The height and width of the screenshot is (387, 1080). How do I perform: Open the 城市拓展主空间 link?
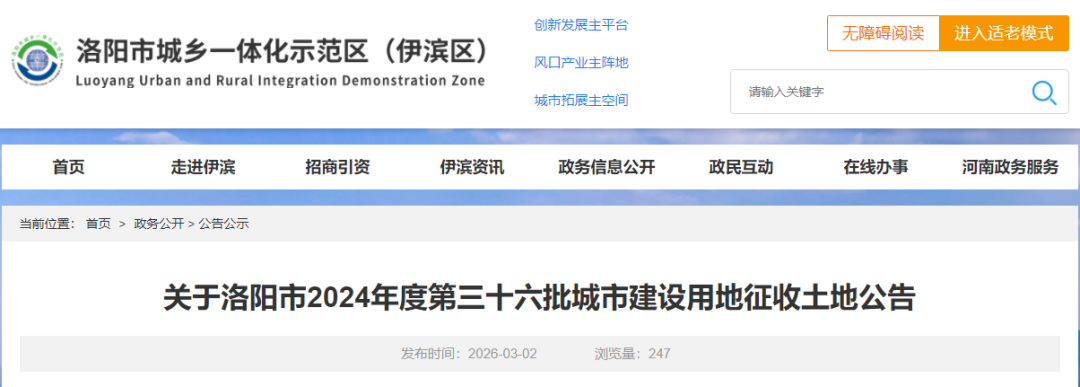tap(581, 101)
